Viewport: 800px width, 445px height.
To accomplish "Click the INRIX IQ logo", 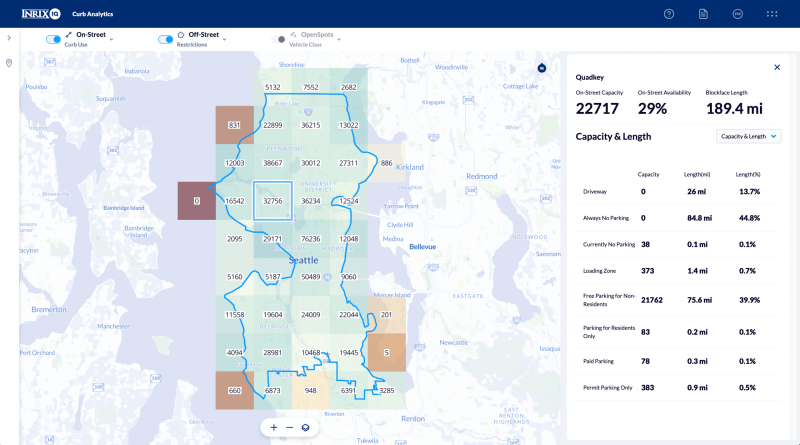I will coord(41,14).
